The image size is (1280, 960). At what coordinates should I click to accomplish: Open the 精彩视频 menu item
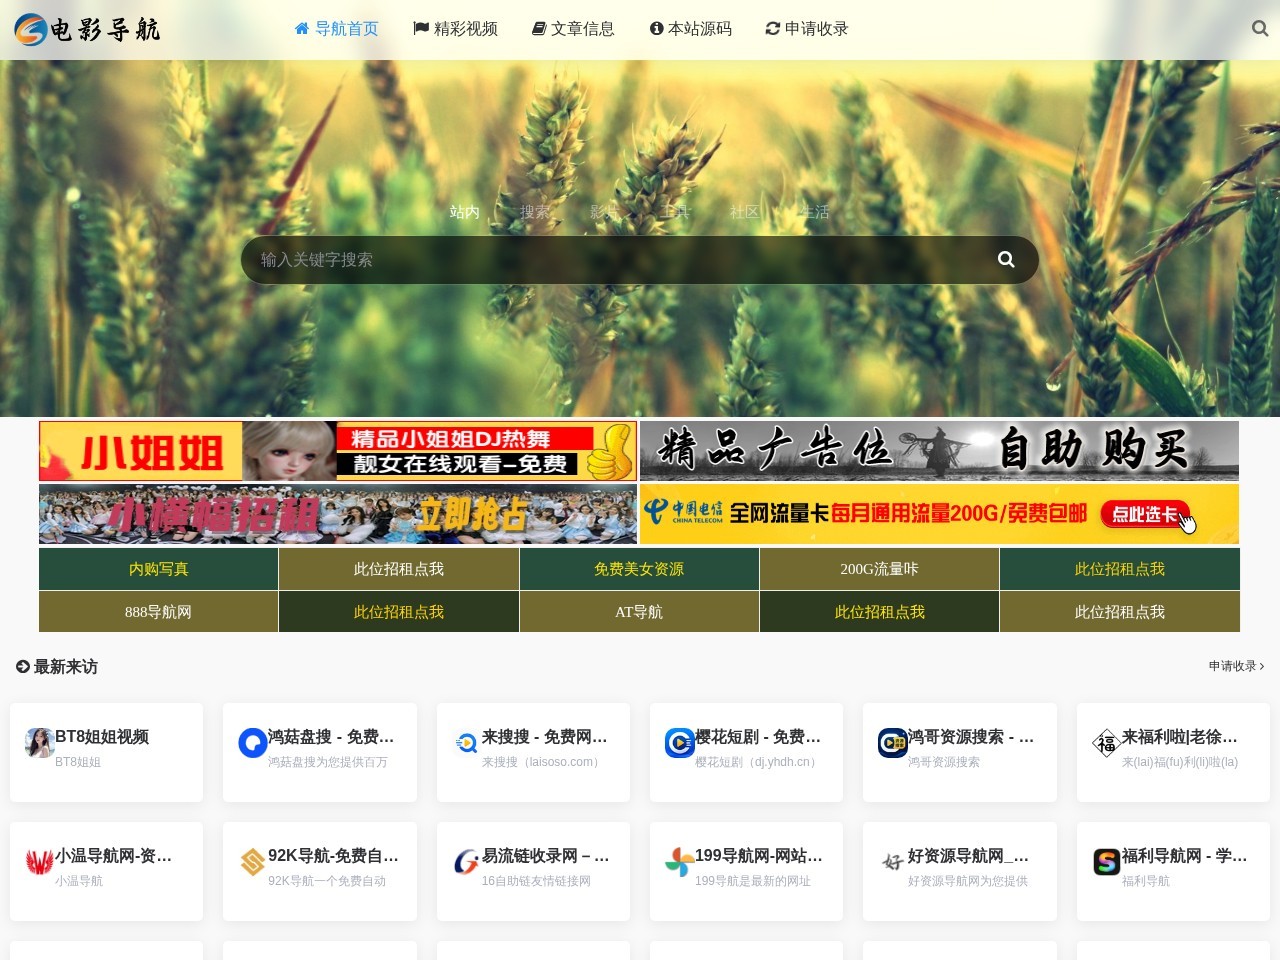455,29
